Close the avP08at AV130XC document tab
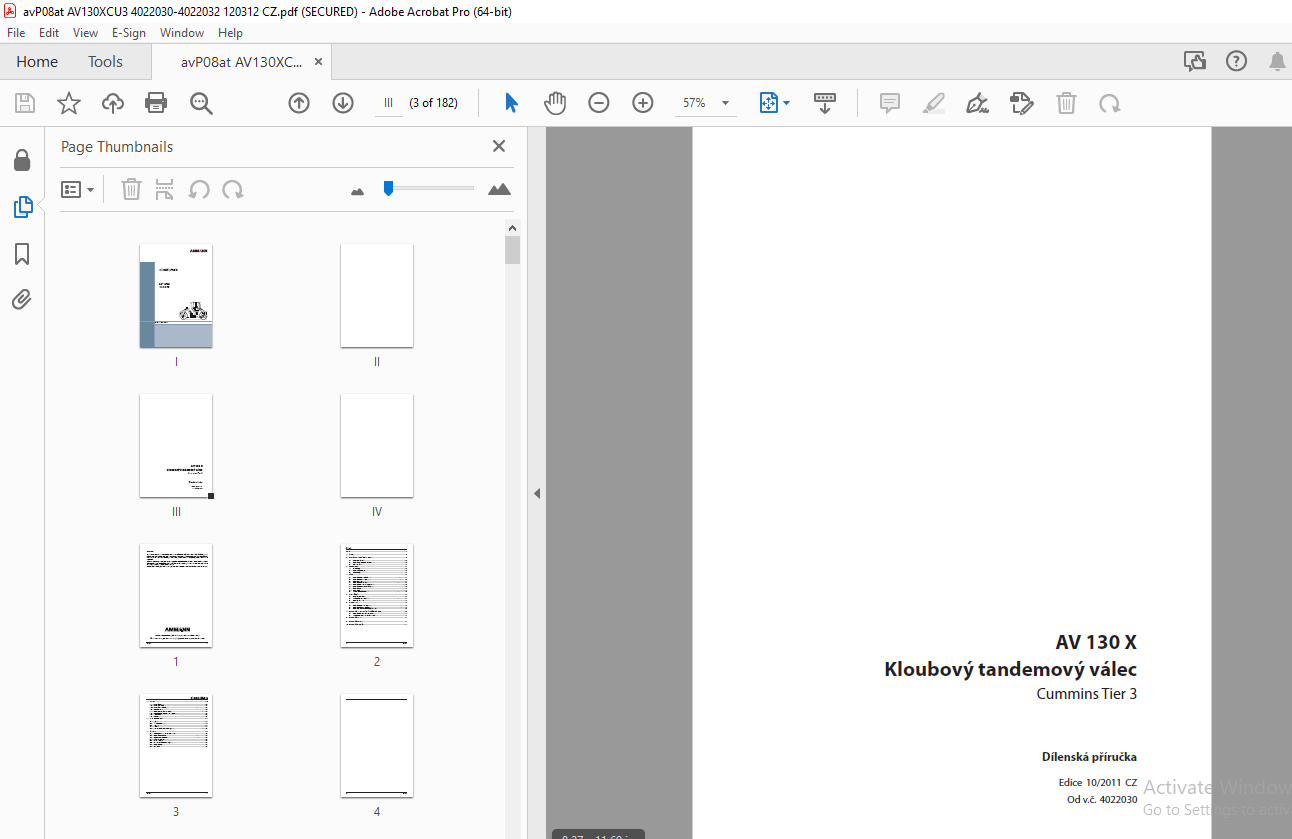 [318, 62]
